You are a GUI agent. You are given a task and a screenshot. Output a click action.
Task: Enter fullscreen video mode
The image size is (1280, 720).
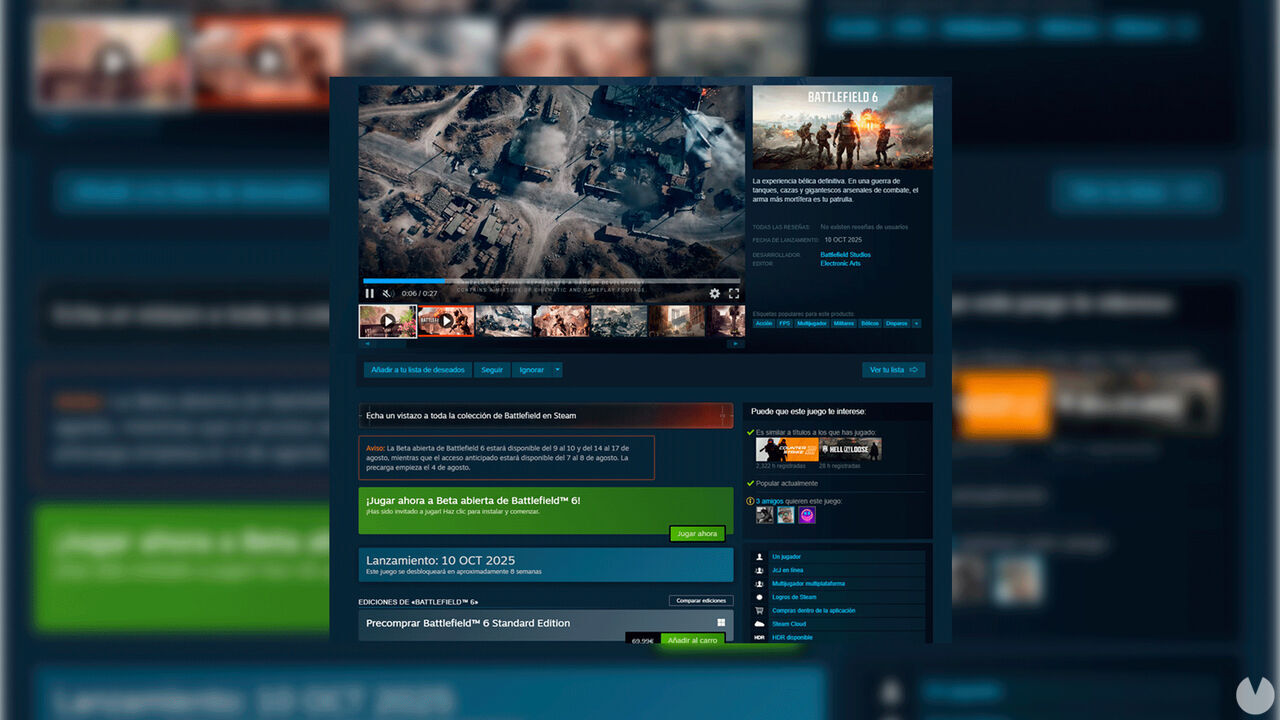pyautogui.click(x=734, y=293)
